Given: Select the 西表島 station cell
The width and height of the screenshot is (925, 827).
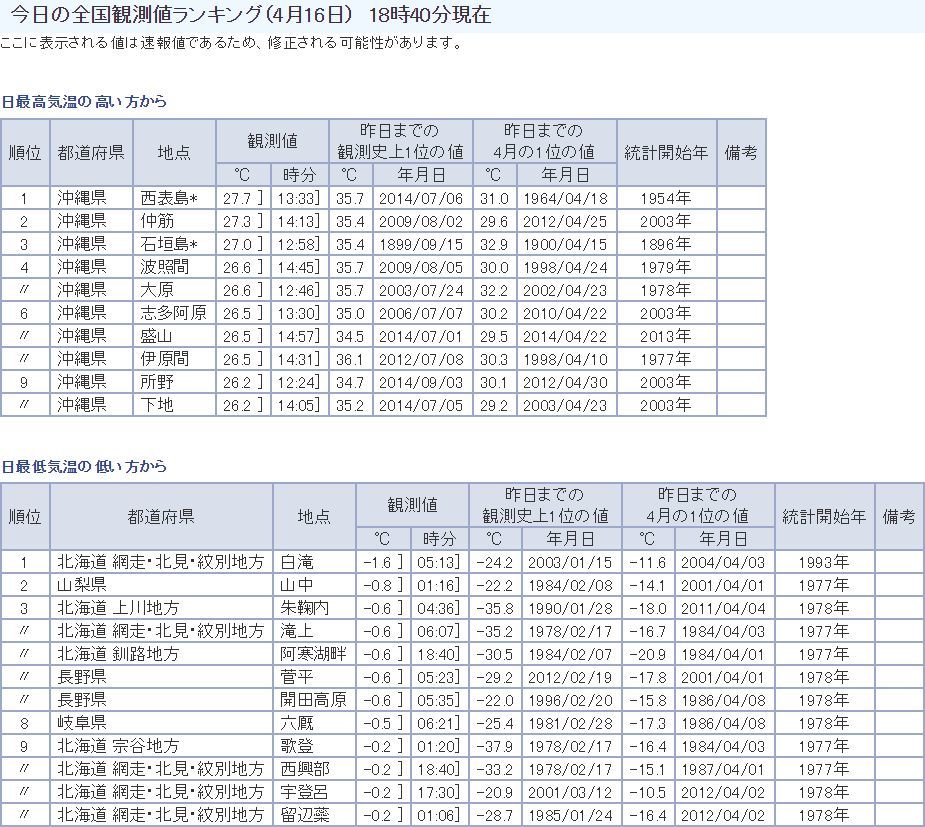Looking at the screenshot, I should (169, 198).
